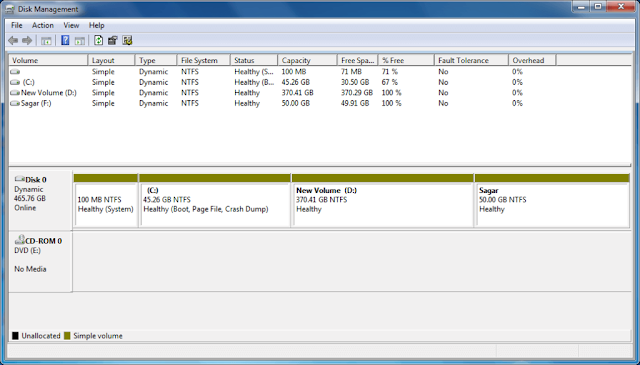Image resolution: width=640 pixels, height=365 pixels.
Task: Click the Disk 0 disk icon
Action: tap(19, 179)
